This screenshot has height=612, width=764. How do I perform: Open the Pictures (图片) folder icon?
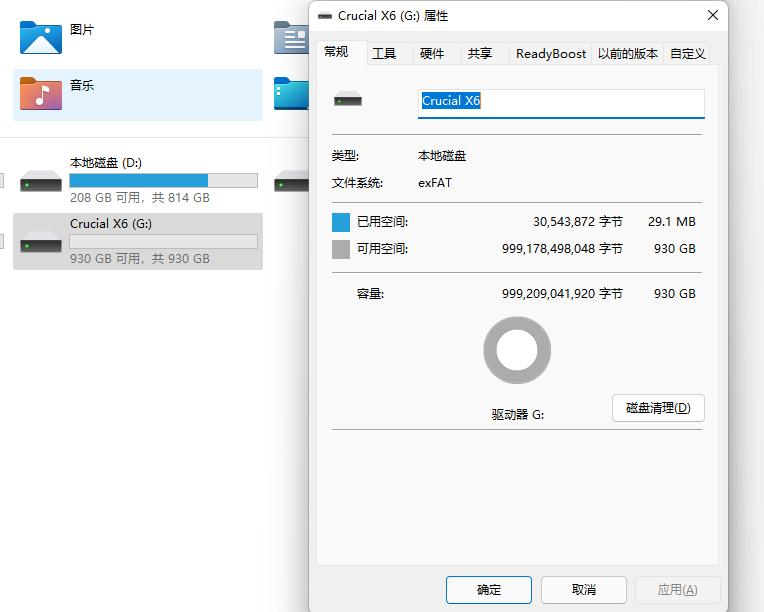(x=41, y=38)
